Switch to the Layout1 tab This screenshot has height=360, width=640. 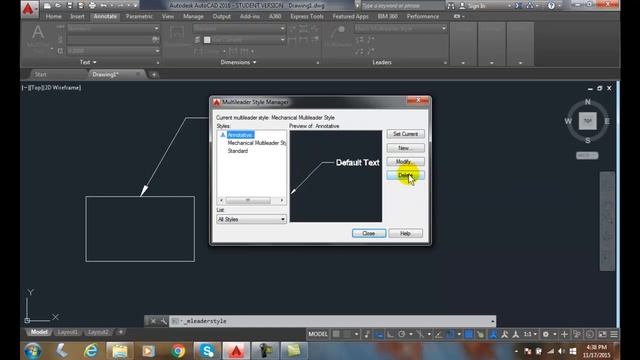pos(67,332)
